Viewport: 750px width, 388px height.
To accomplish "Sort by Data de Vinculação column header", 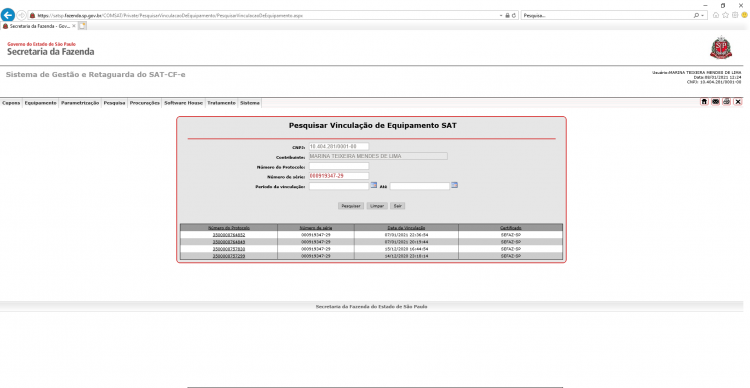I will tap(406, 228).
